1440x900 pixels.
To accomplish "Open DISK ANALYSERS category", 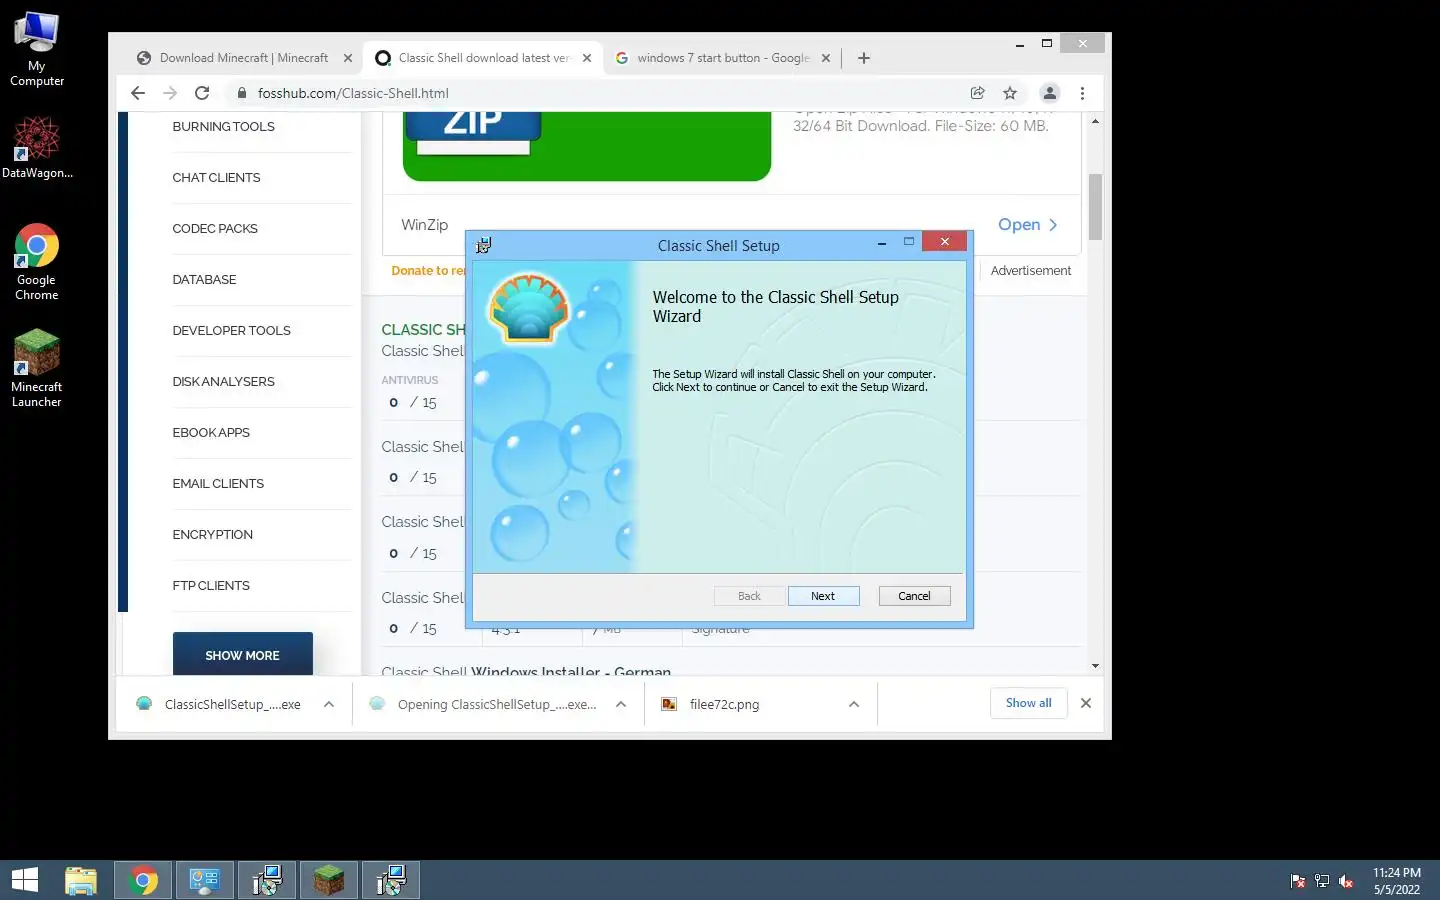I will 223,382.
